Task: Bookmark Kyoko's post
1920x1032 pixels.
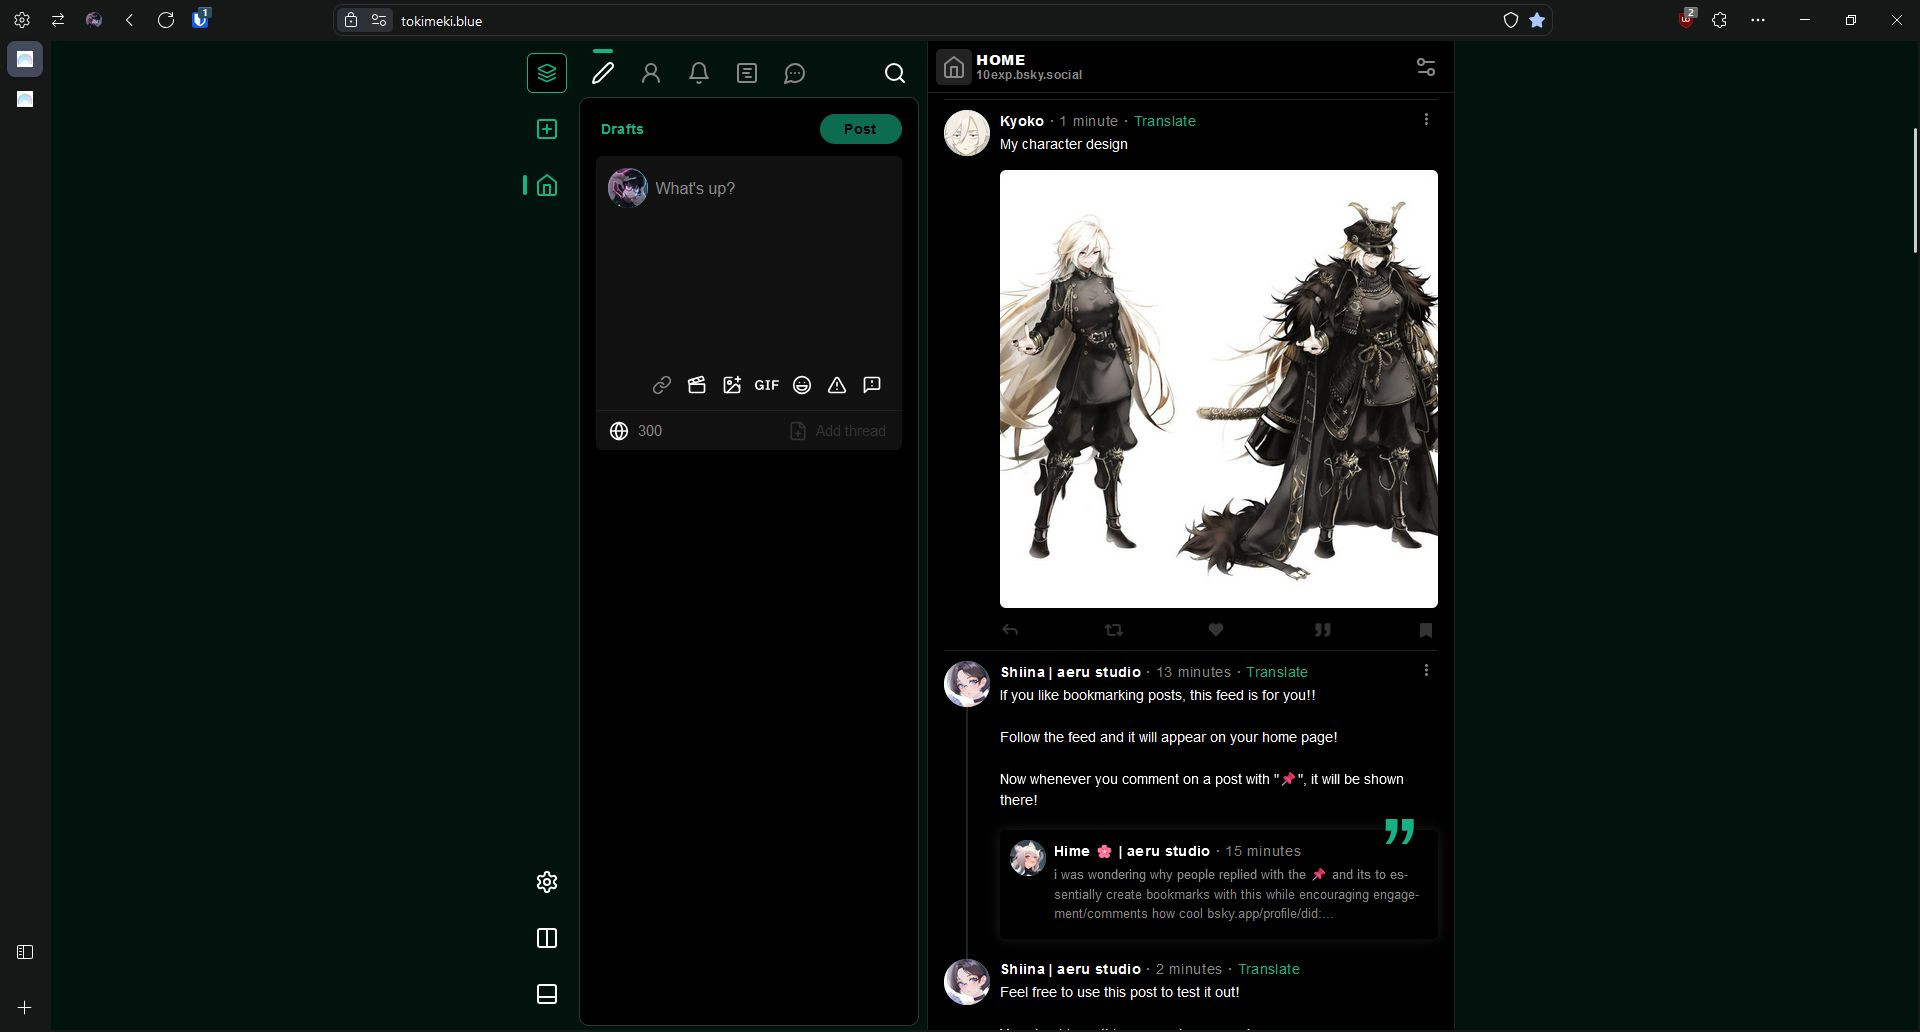Action: click(1426, 630)
